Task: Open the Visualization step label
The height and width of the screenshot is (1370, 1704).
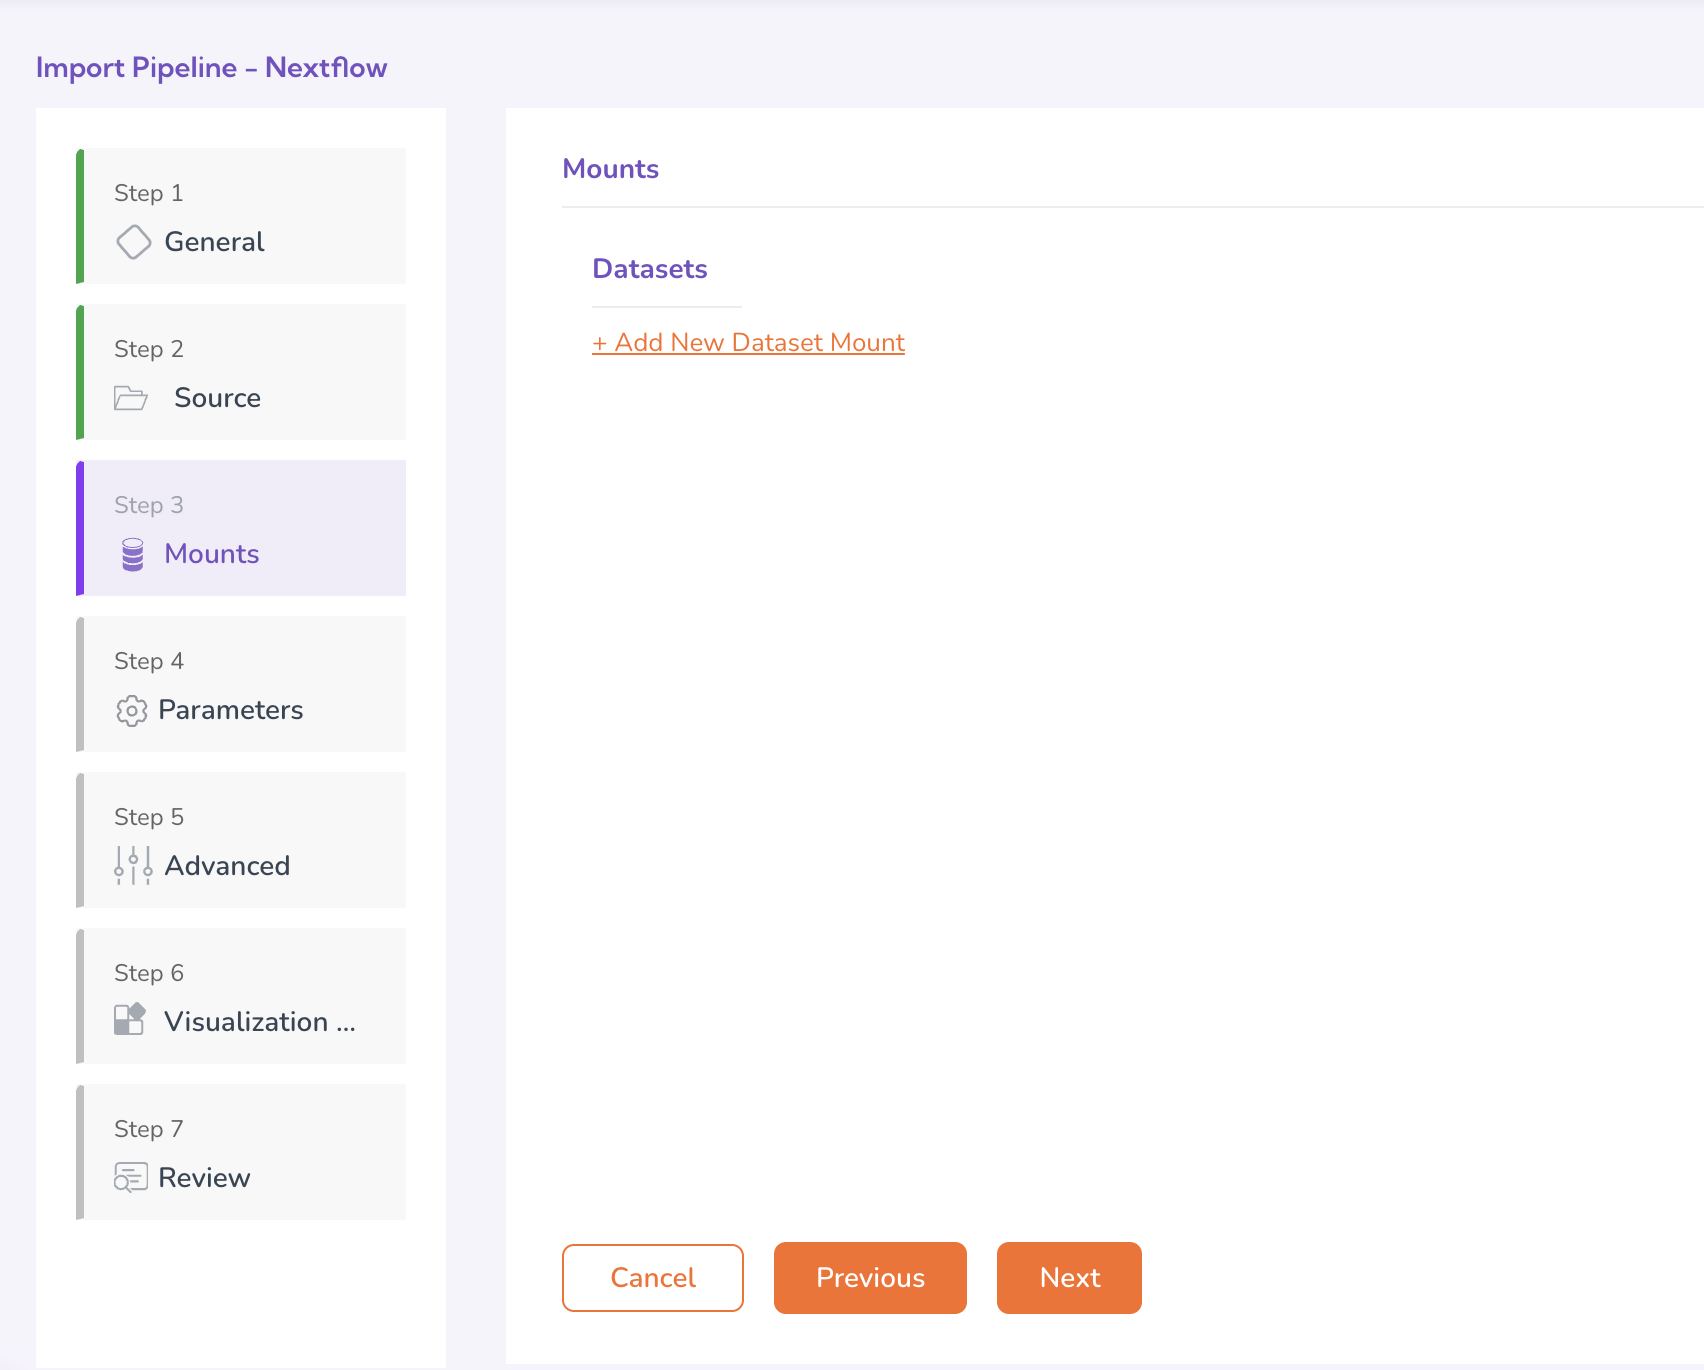Action: 259,1022
